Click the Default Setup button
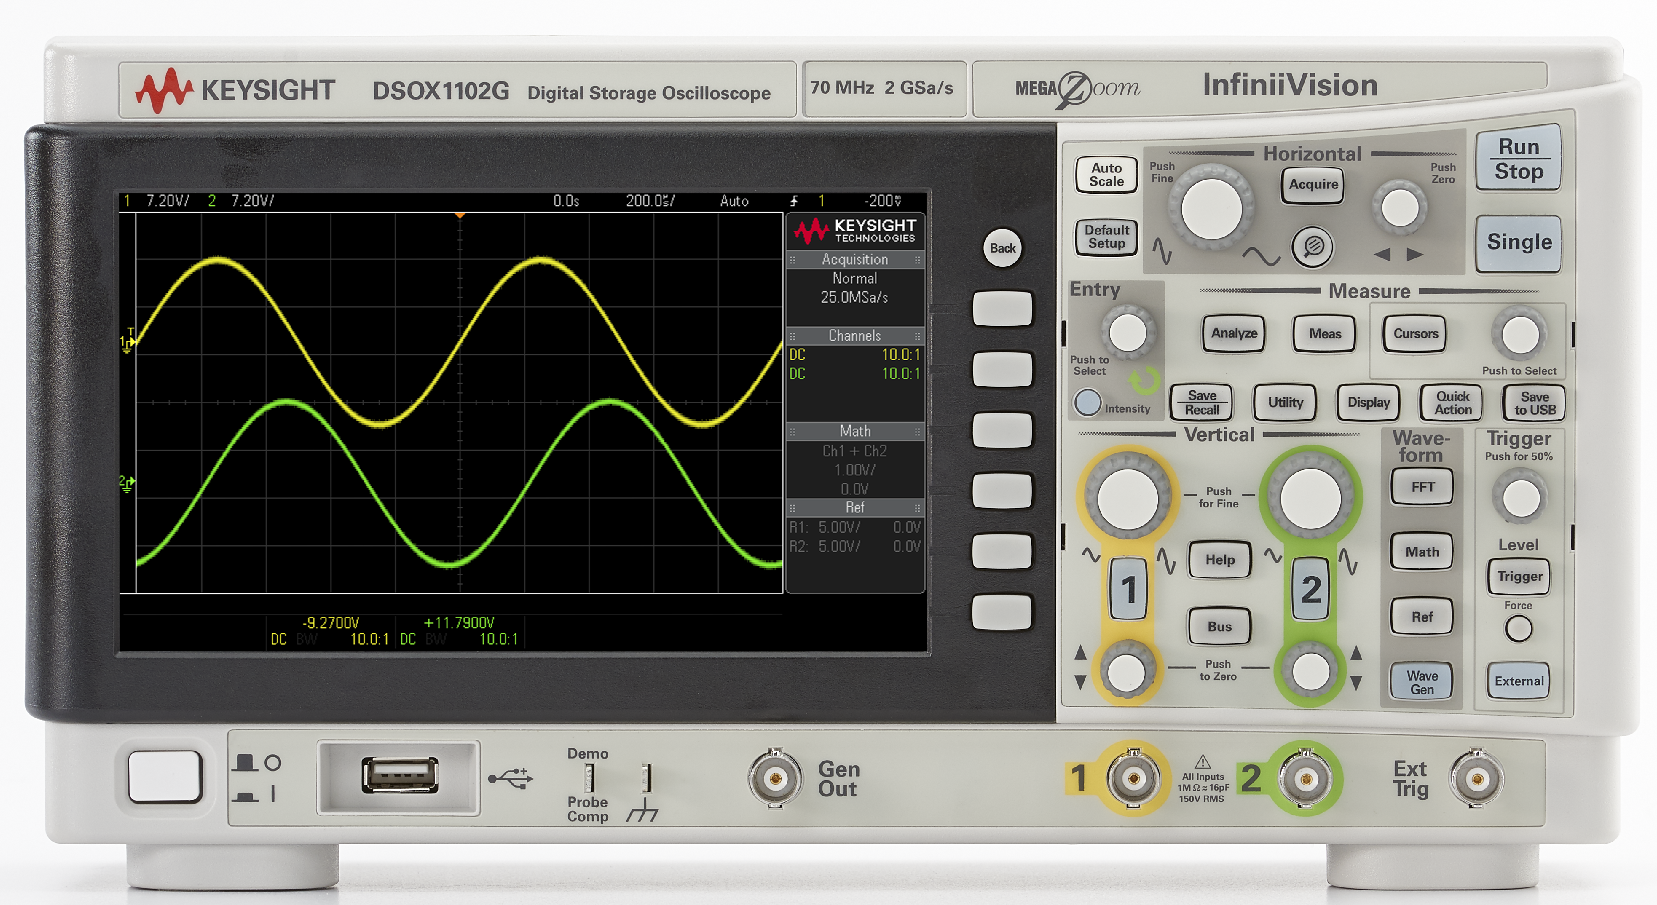 tap(1107, 237)
